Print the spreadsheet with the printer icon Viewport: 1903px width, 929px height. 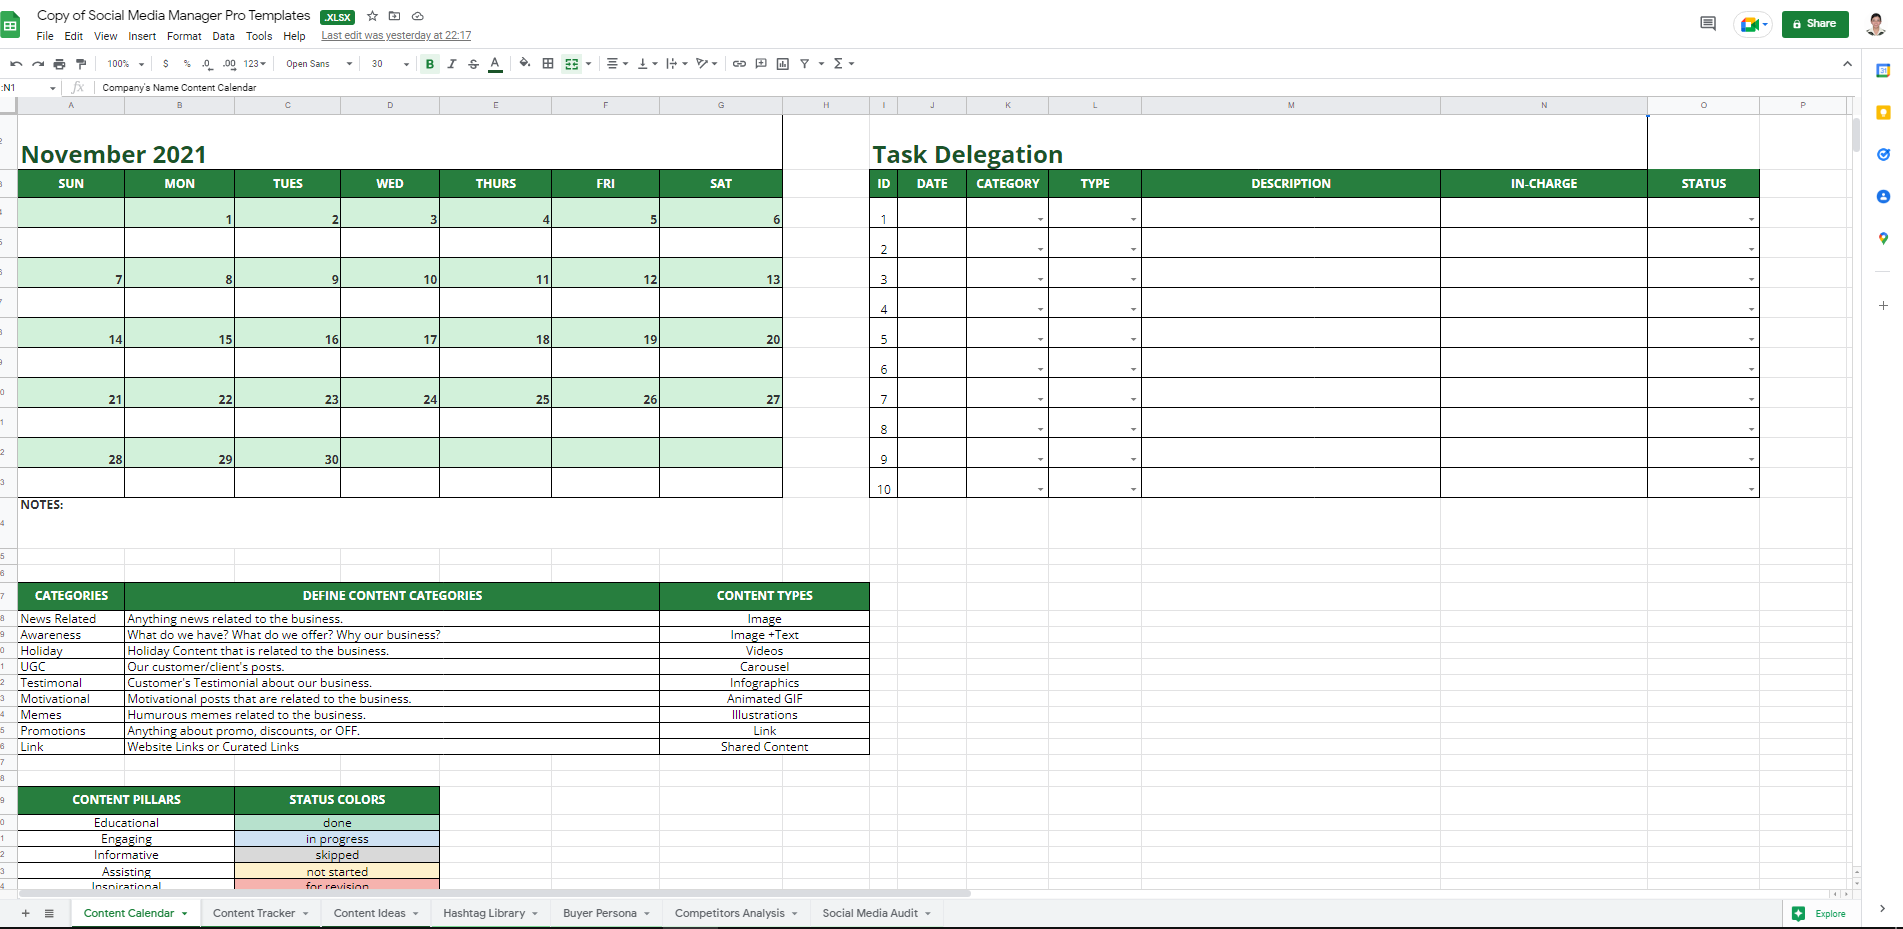pyautogui.click(x=59, y=64)
